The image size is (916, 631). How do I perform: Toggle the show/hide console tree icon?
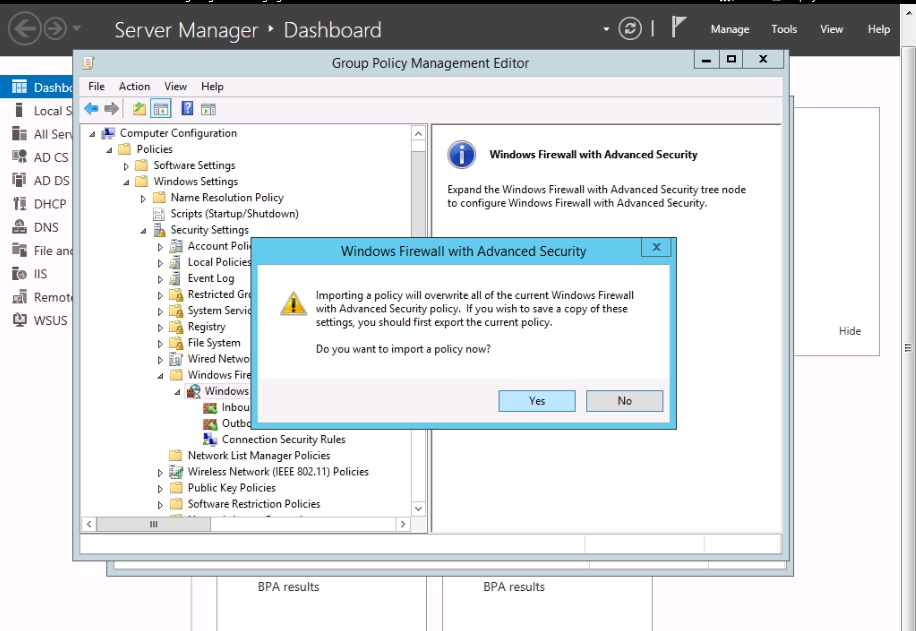tap(161, 109)
